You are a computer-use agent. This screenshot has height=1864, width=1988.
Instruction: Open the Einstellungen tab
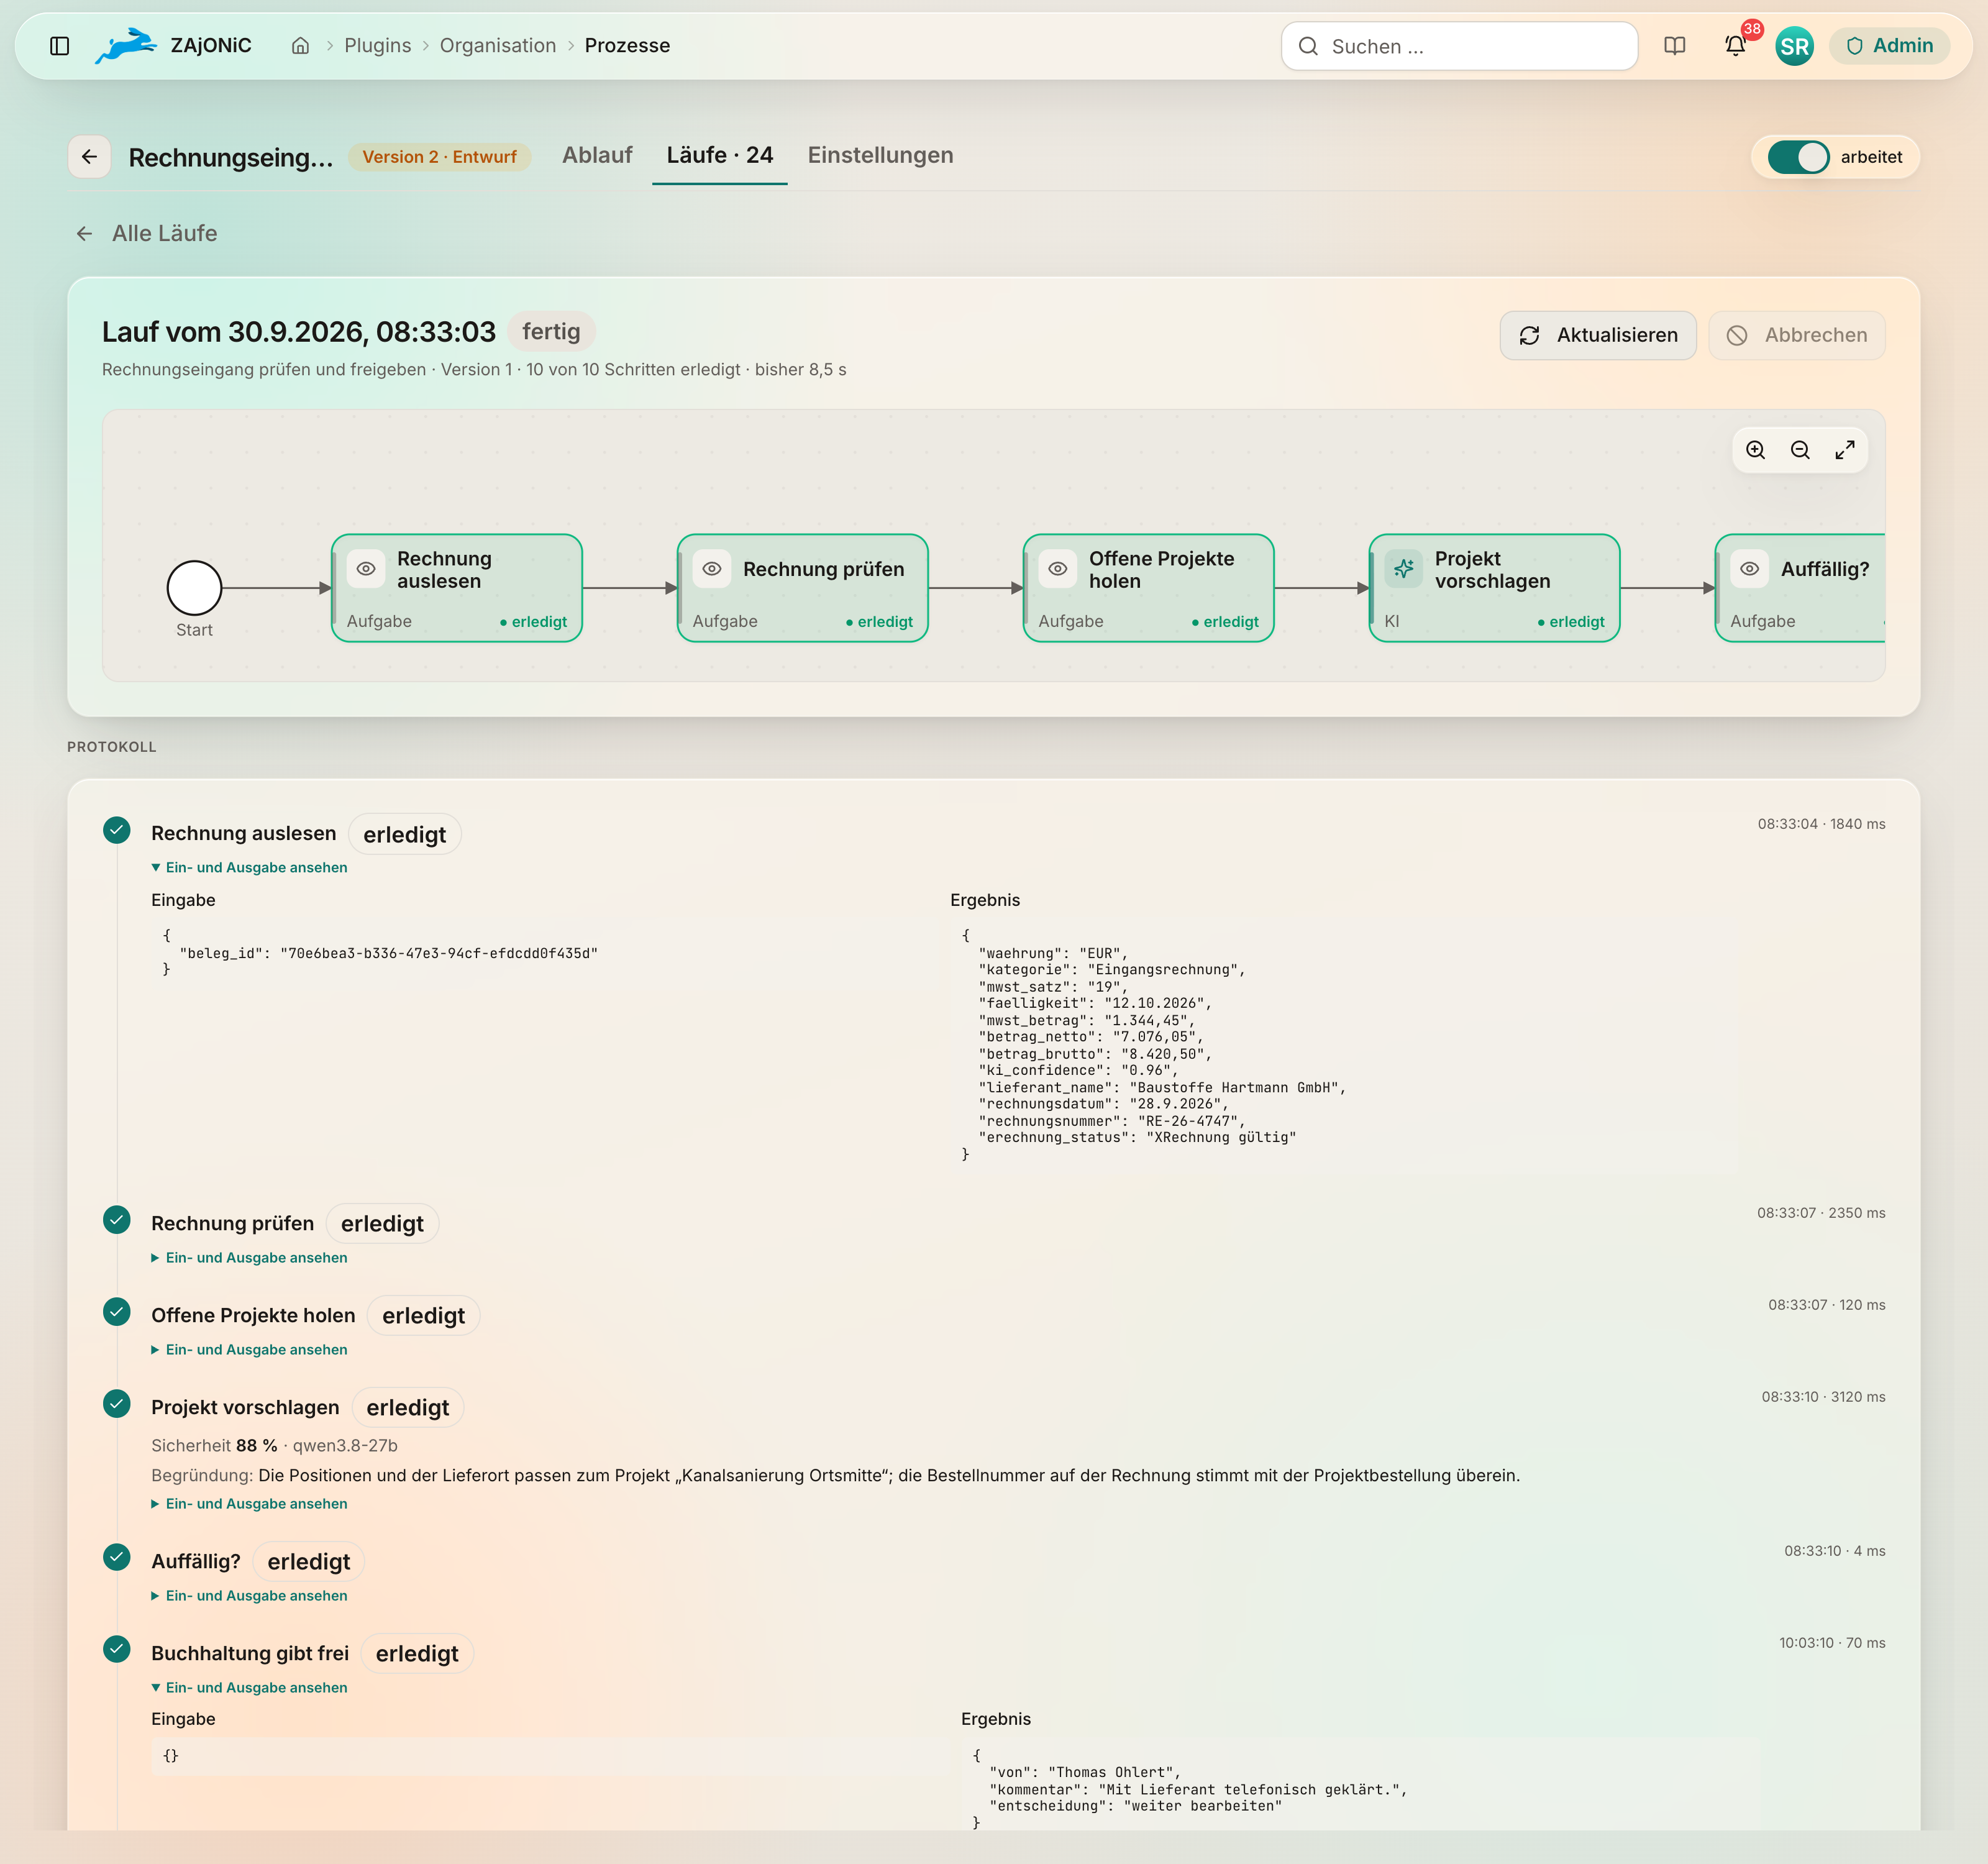coord(880,156)
